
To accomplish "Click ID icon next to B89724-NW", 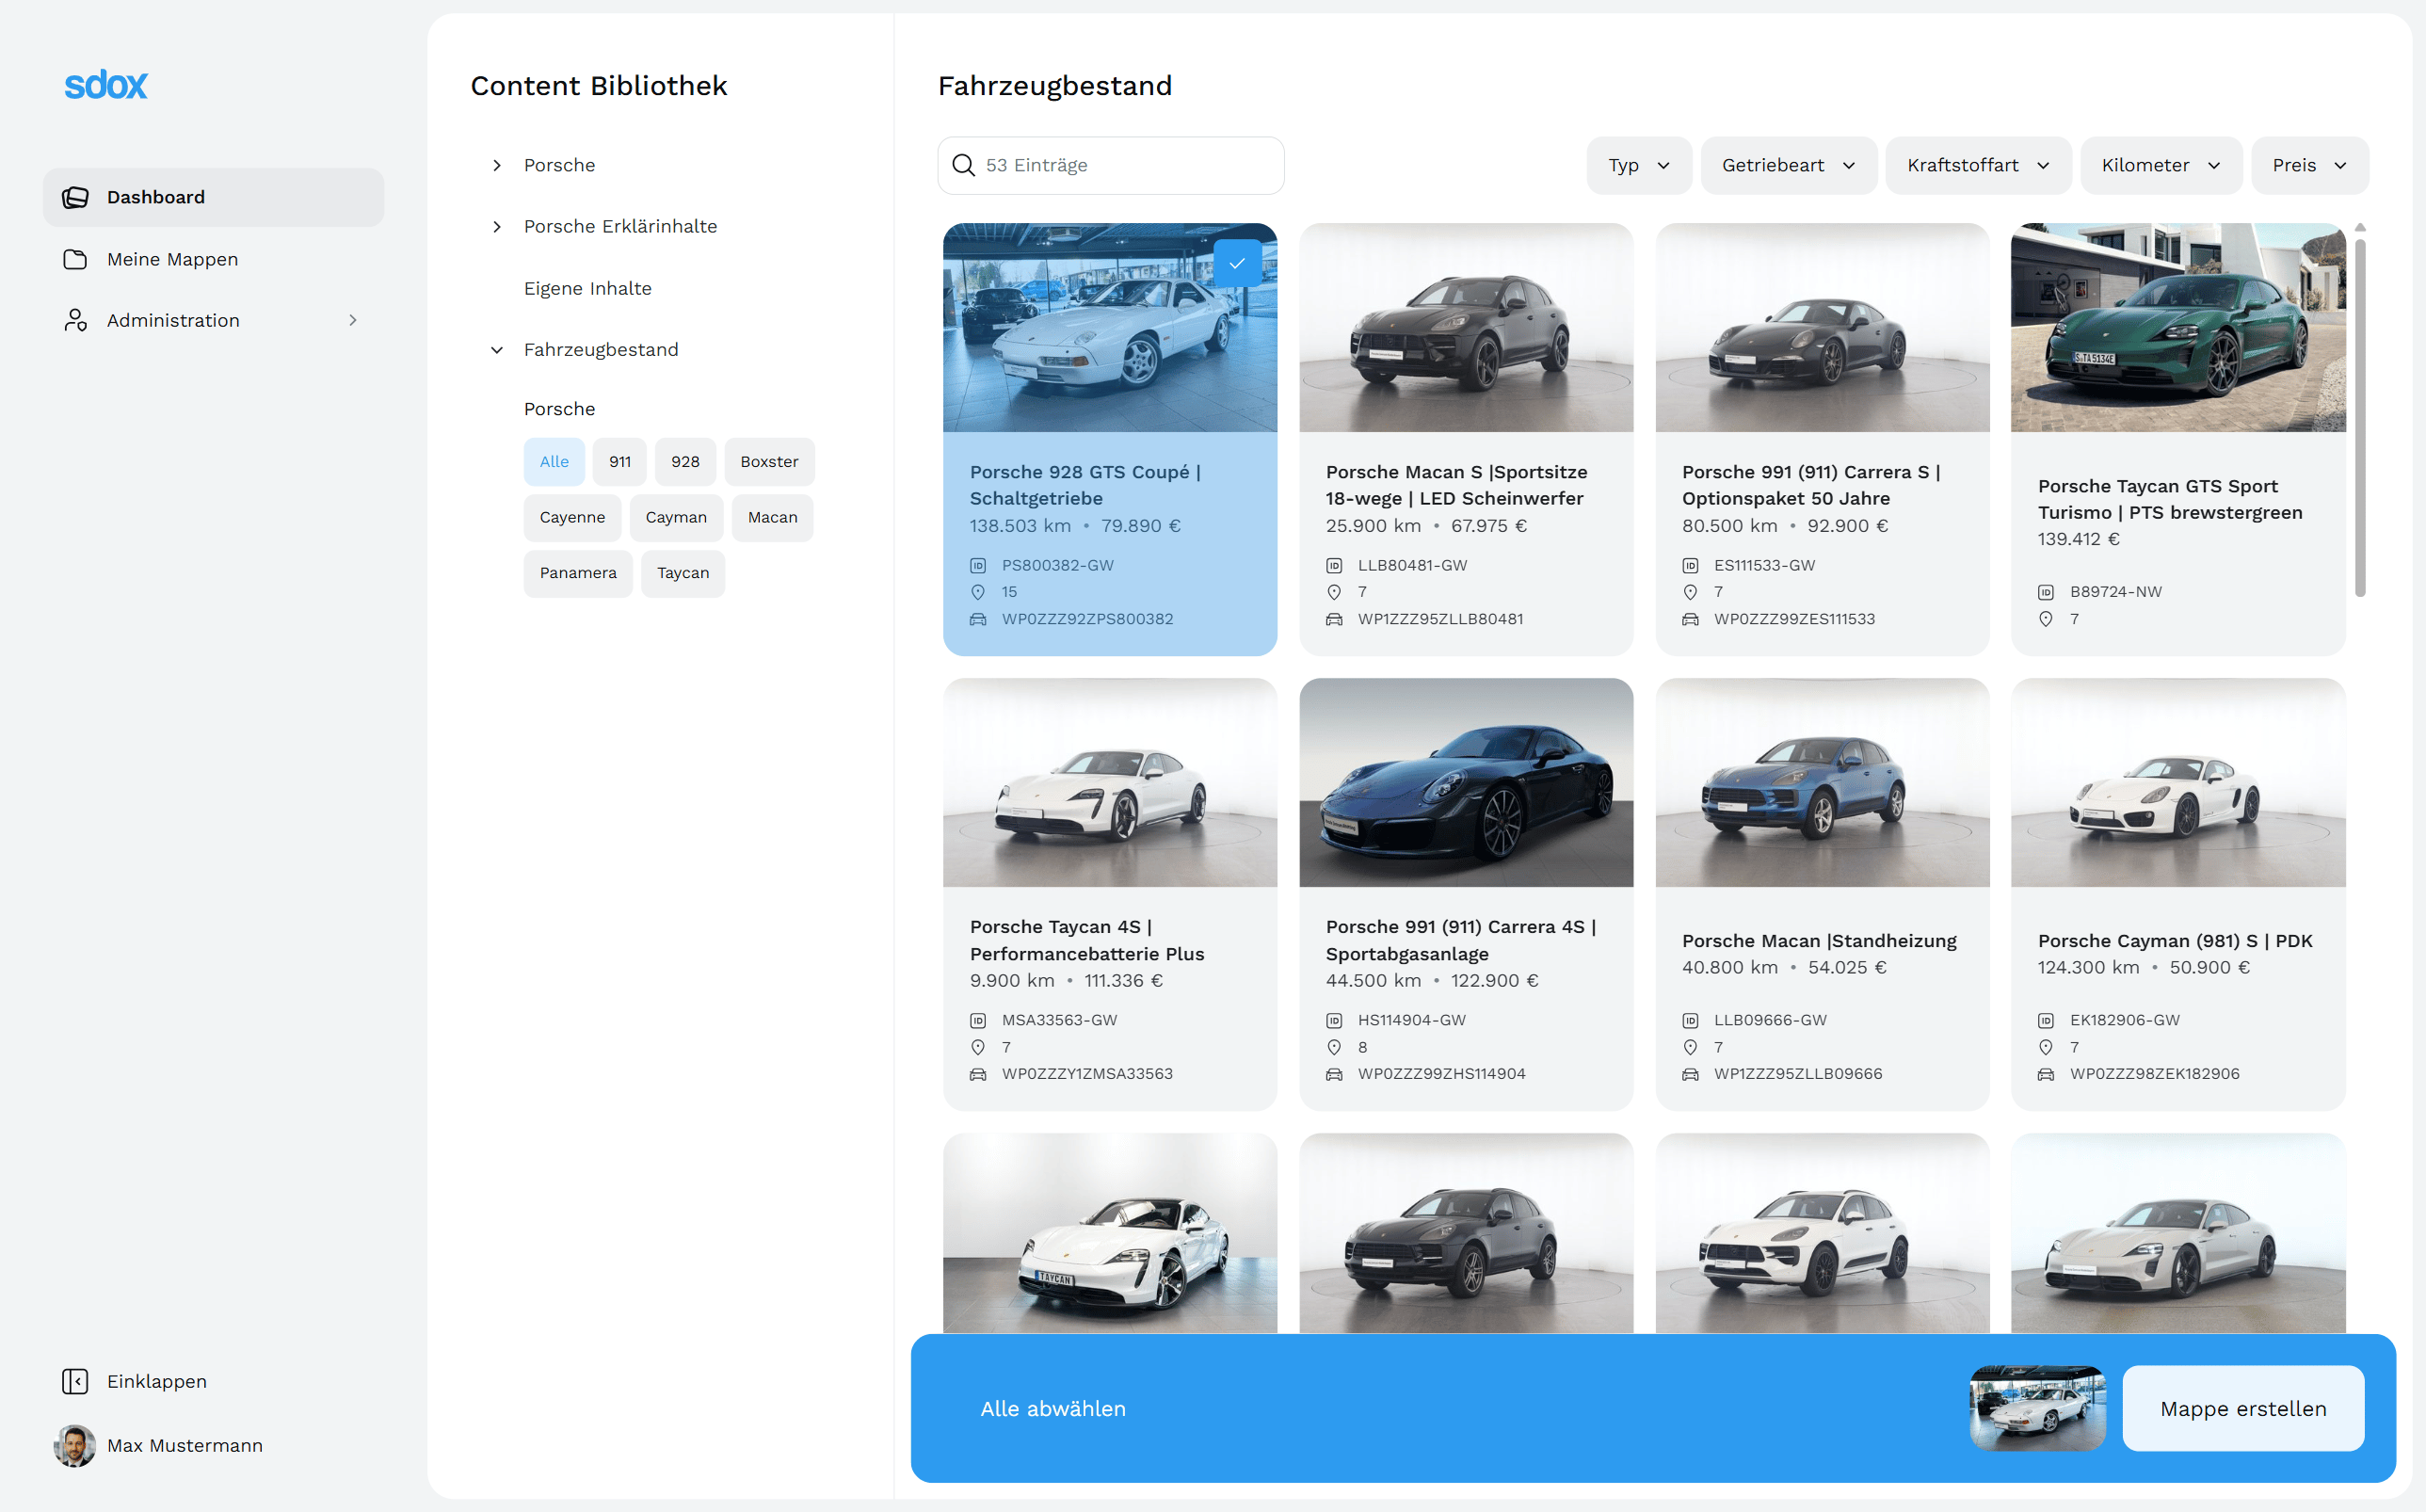I will pyautogui.click(x=2046, y=592).
